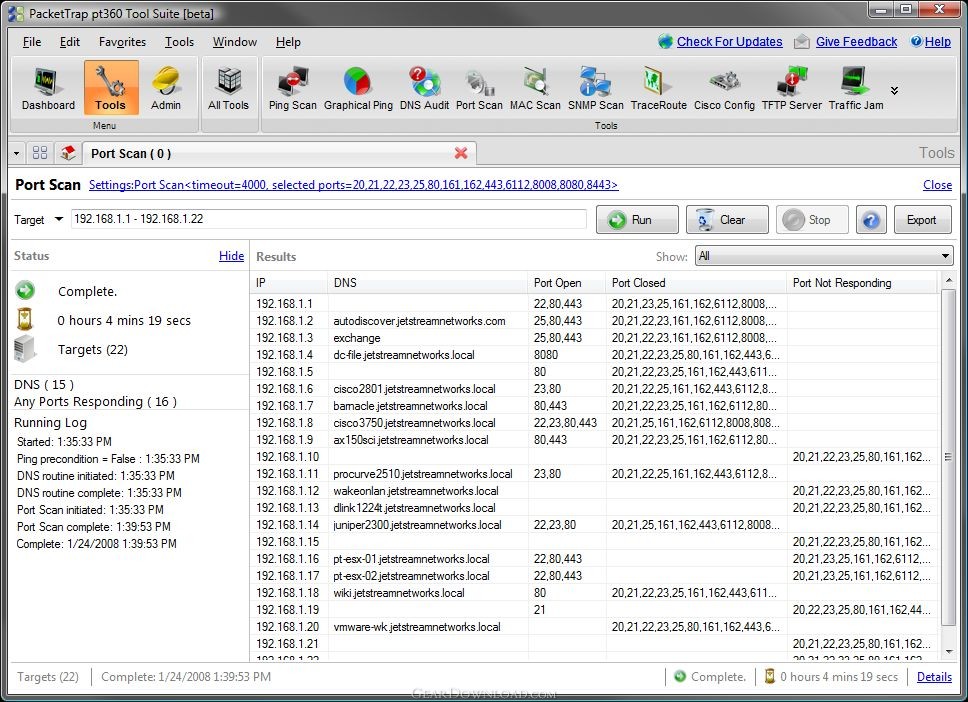
Task: Click the Target IP range field
Action: coord(328,219)
